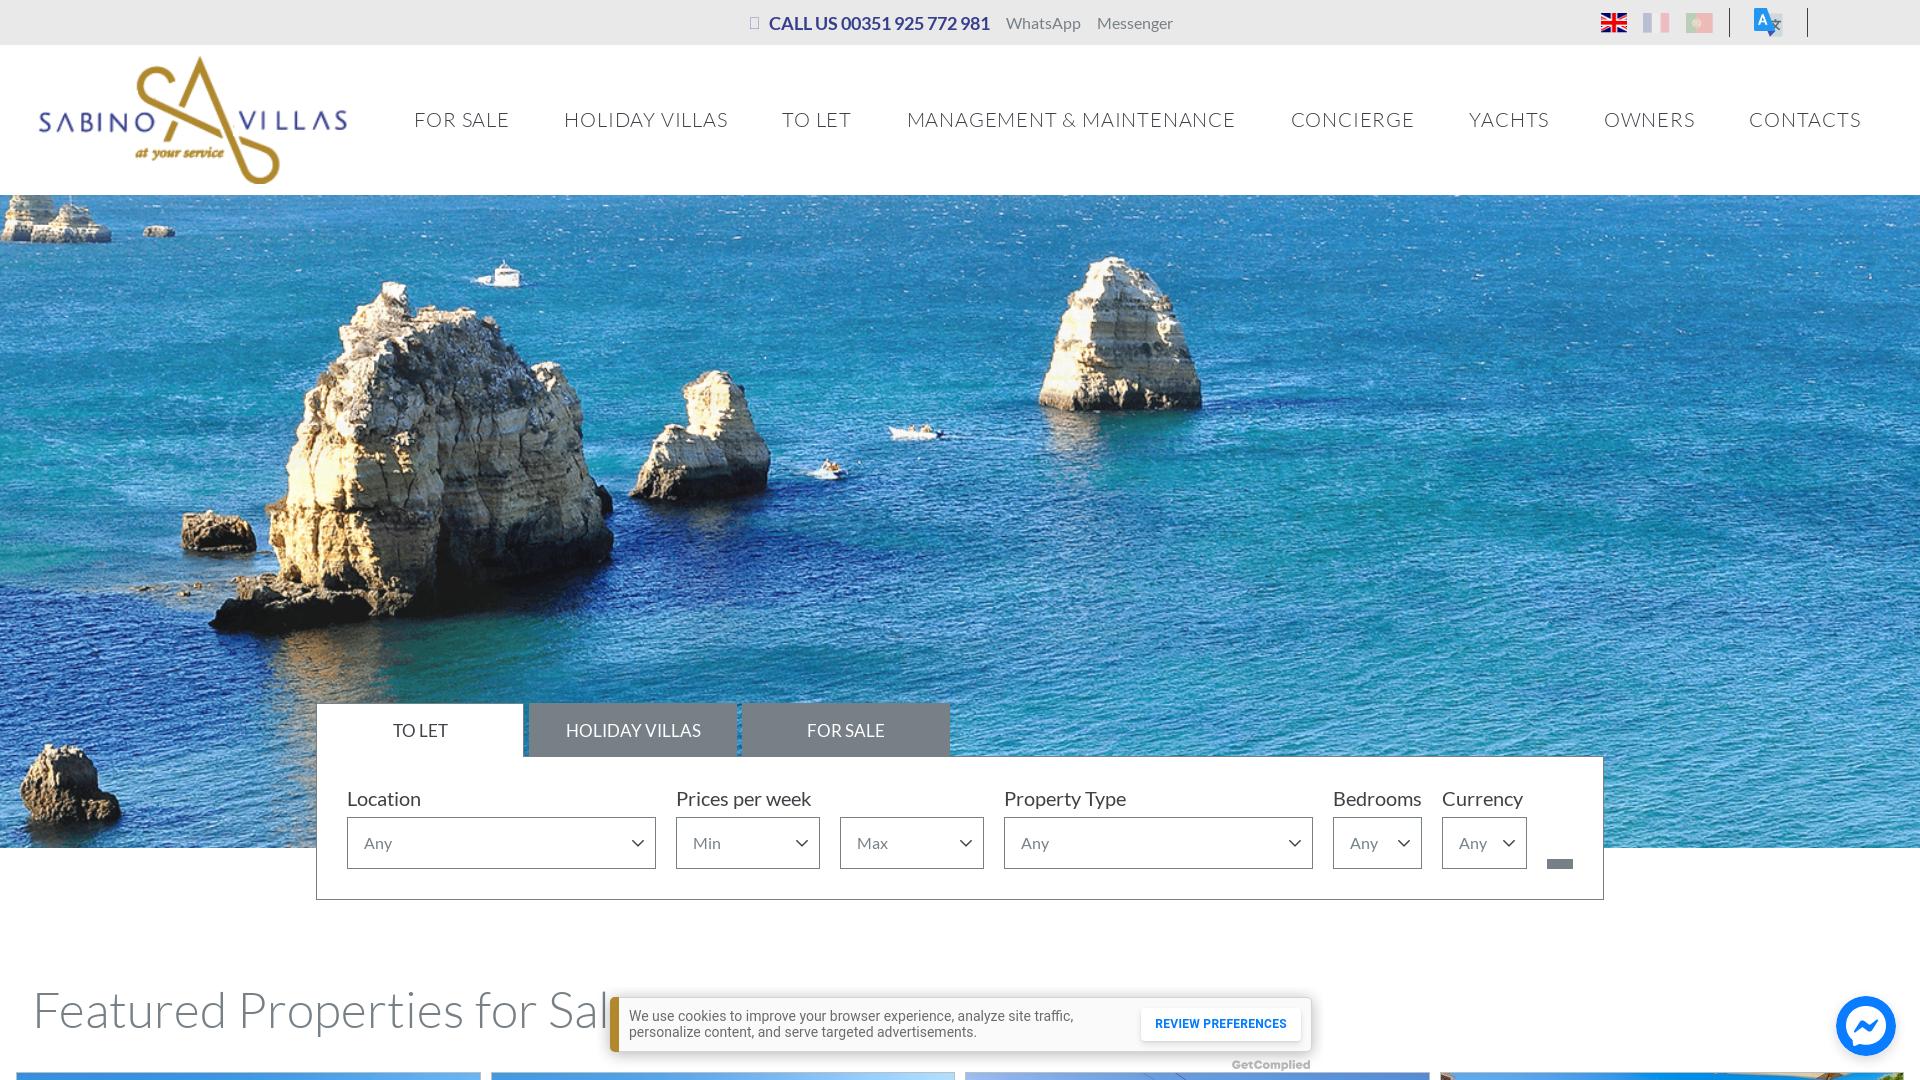Screen dimensions: 1920x1080
Task: Select the Currency dropdown
Action: tap(1483, 843)
